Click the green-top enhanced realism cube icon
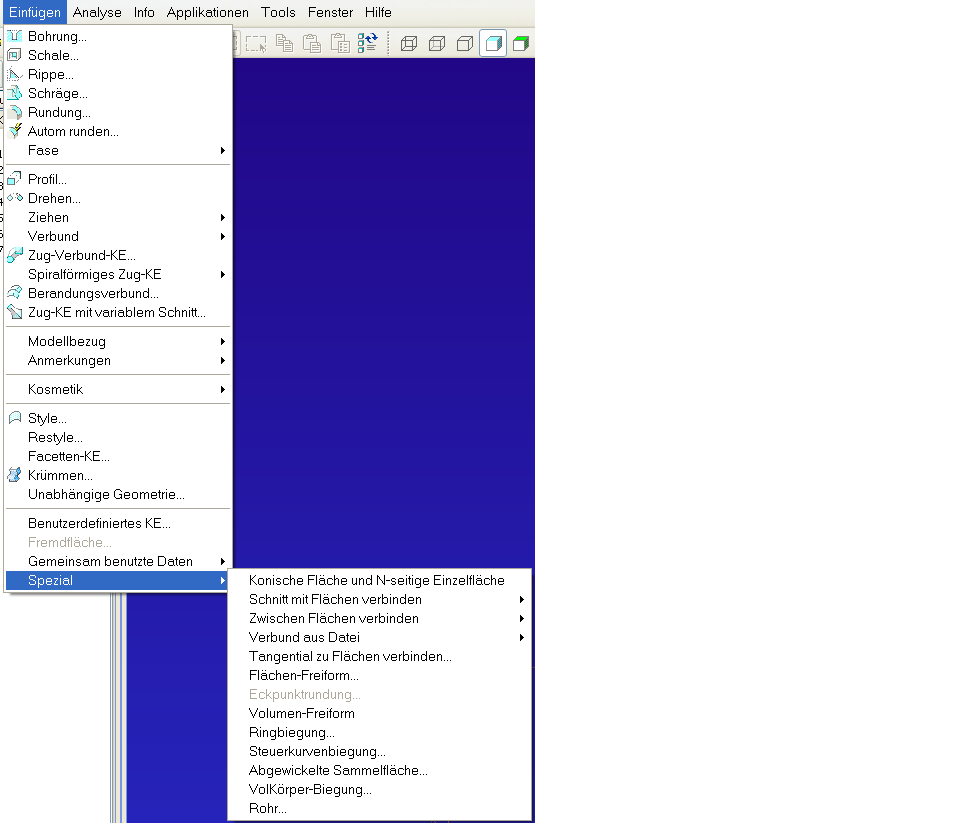 [x=521, y=43]
